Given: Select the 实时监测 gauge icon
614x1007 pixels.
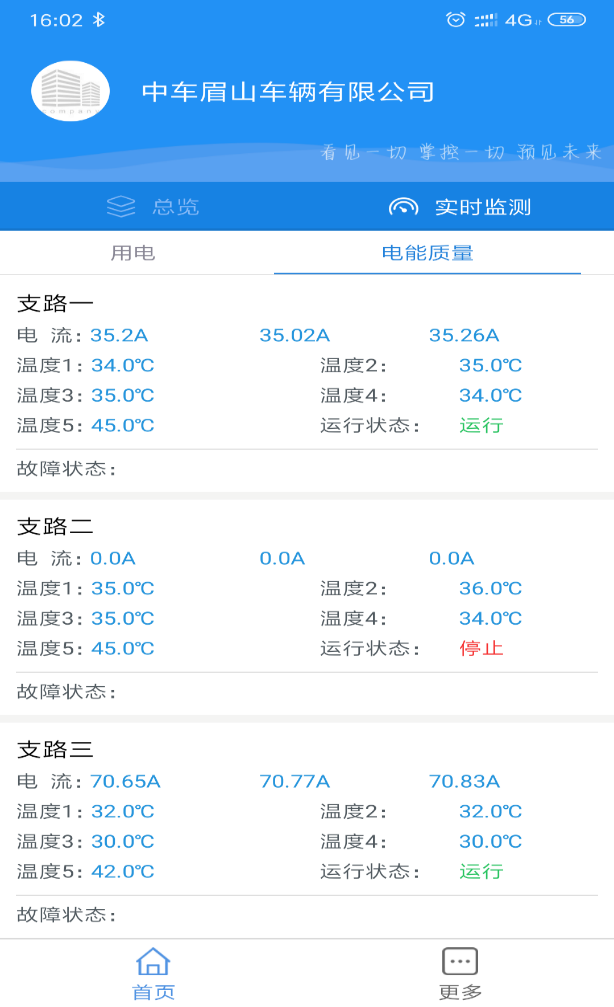Looking at the screenshot, I should (x=403, y=207).
